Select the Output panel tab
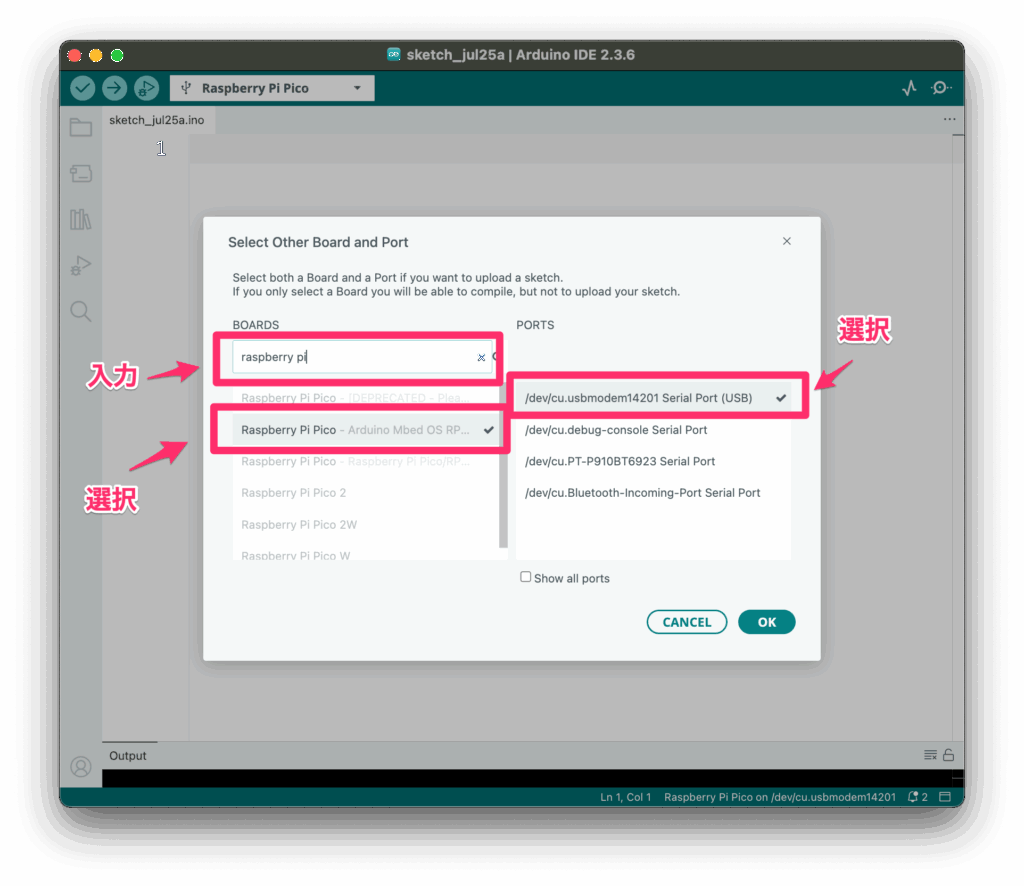 click(x=129, y=756)
